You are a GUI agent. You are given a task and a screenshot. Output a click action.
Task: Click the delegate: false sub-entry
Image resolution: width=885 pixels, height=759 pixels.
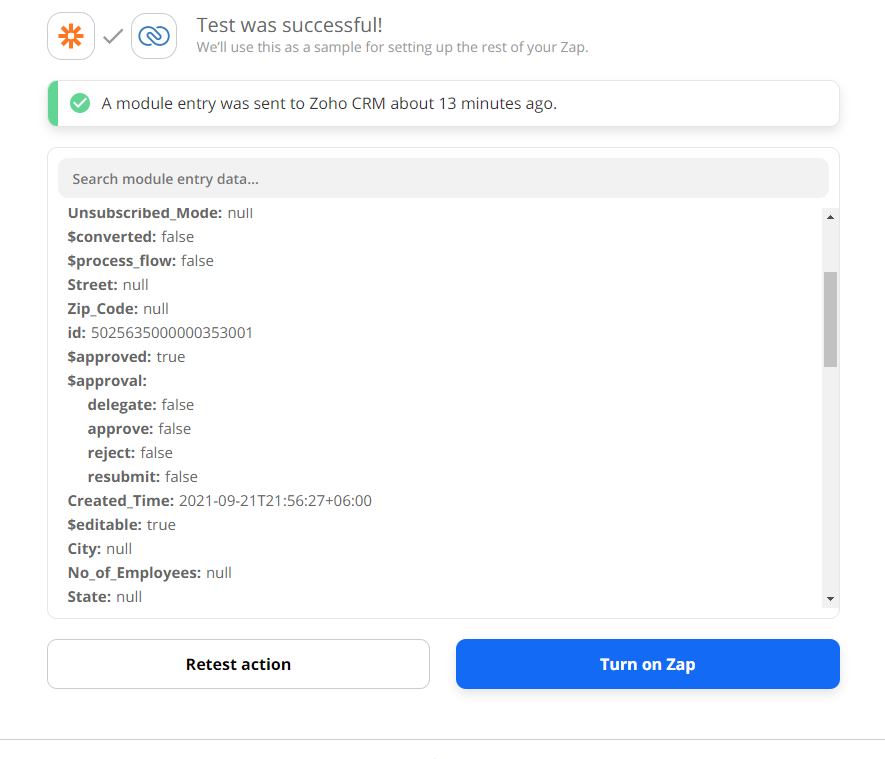pyautogui.click(x=141, y=404)
